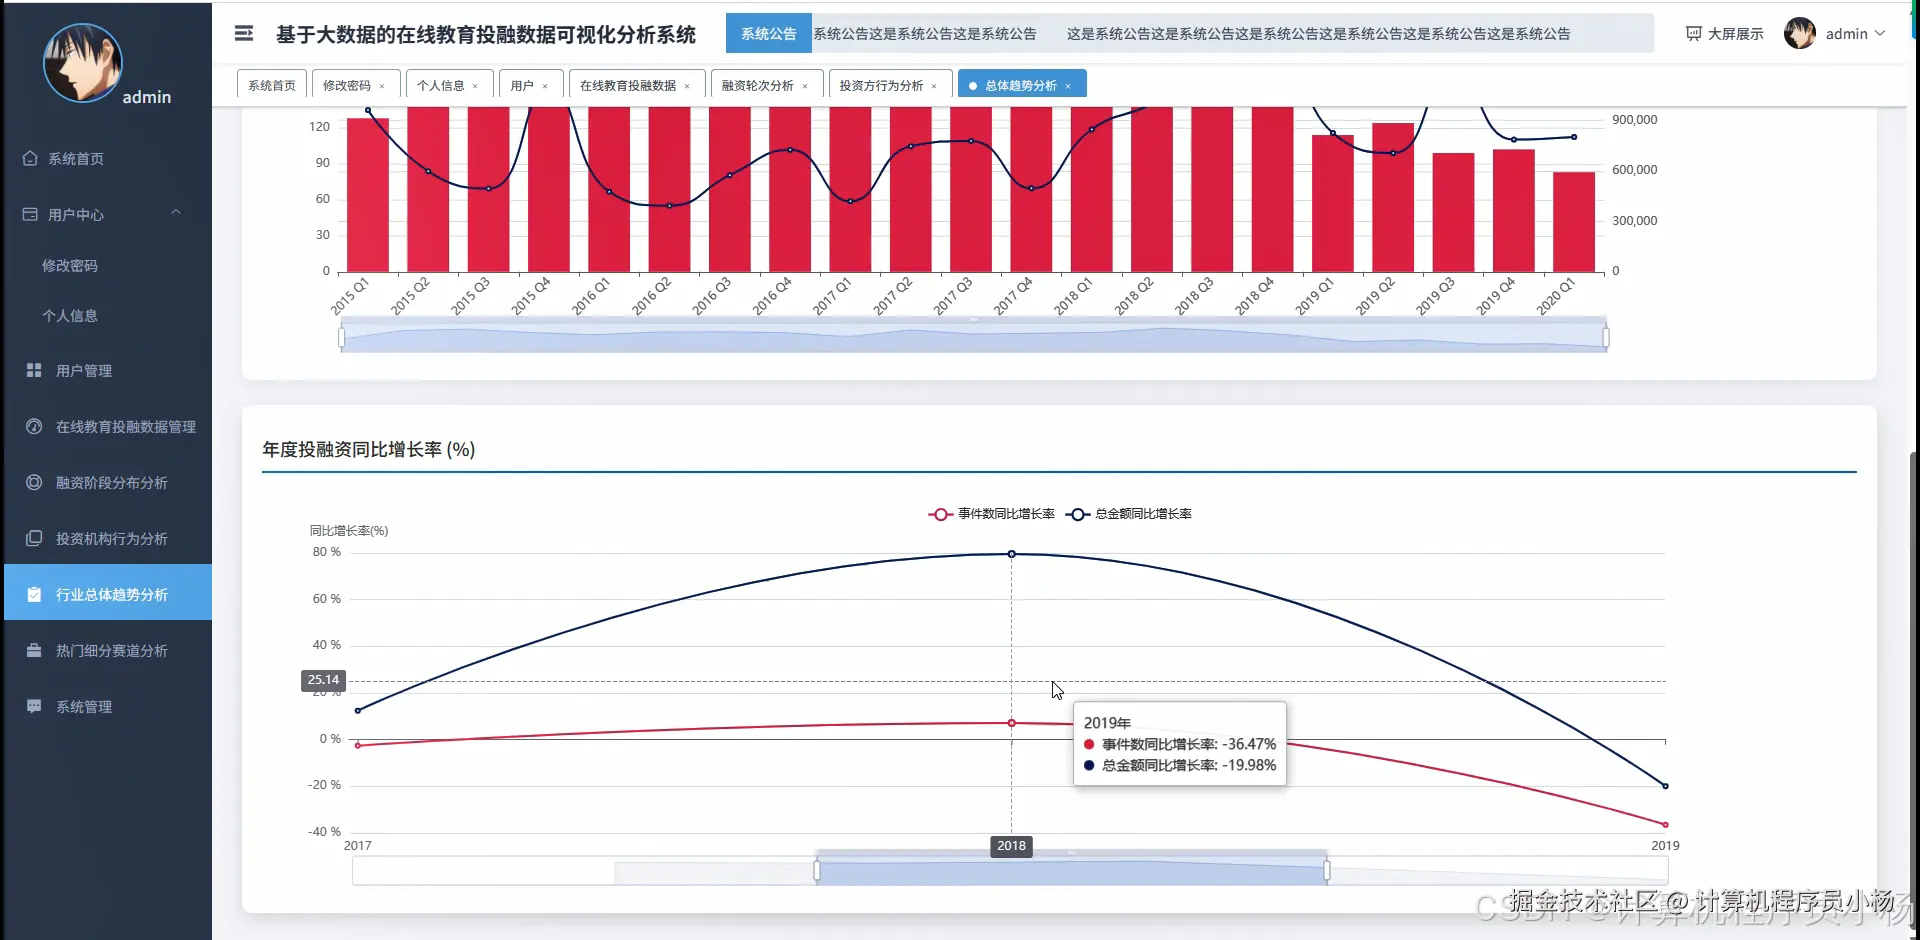Viewport: 1920px width, 940px height.
Task: Open 个人信息 in the sidebar
Action: [70, 316]
